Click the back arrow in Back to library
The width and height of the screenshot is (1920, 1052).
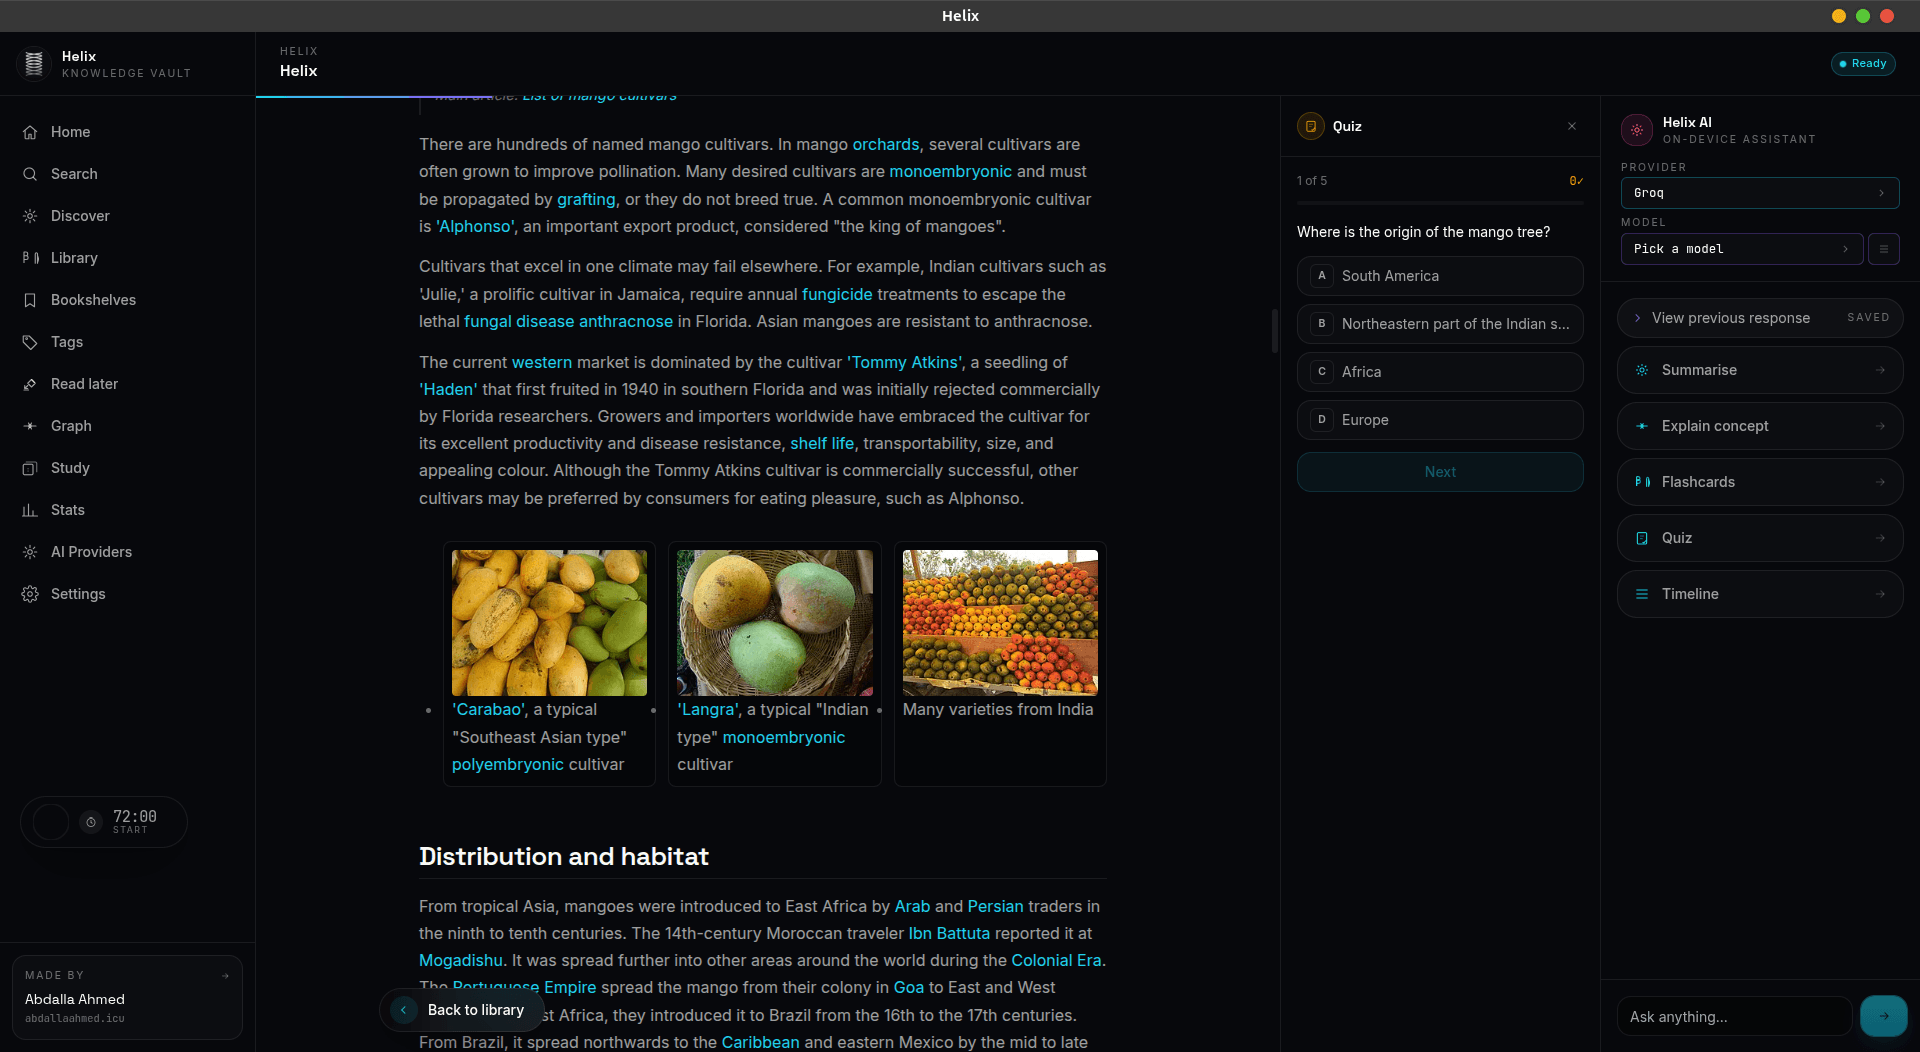tap(404, 1010)
